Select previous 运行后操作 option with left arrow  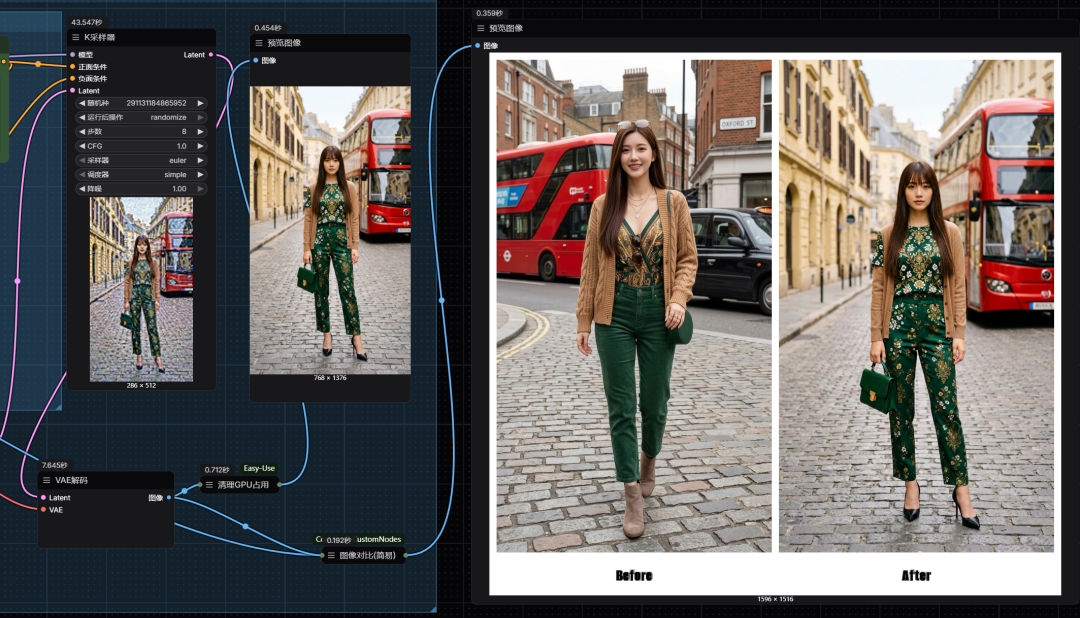click(x=82, y=117)
